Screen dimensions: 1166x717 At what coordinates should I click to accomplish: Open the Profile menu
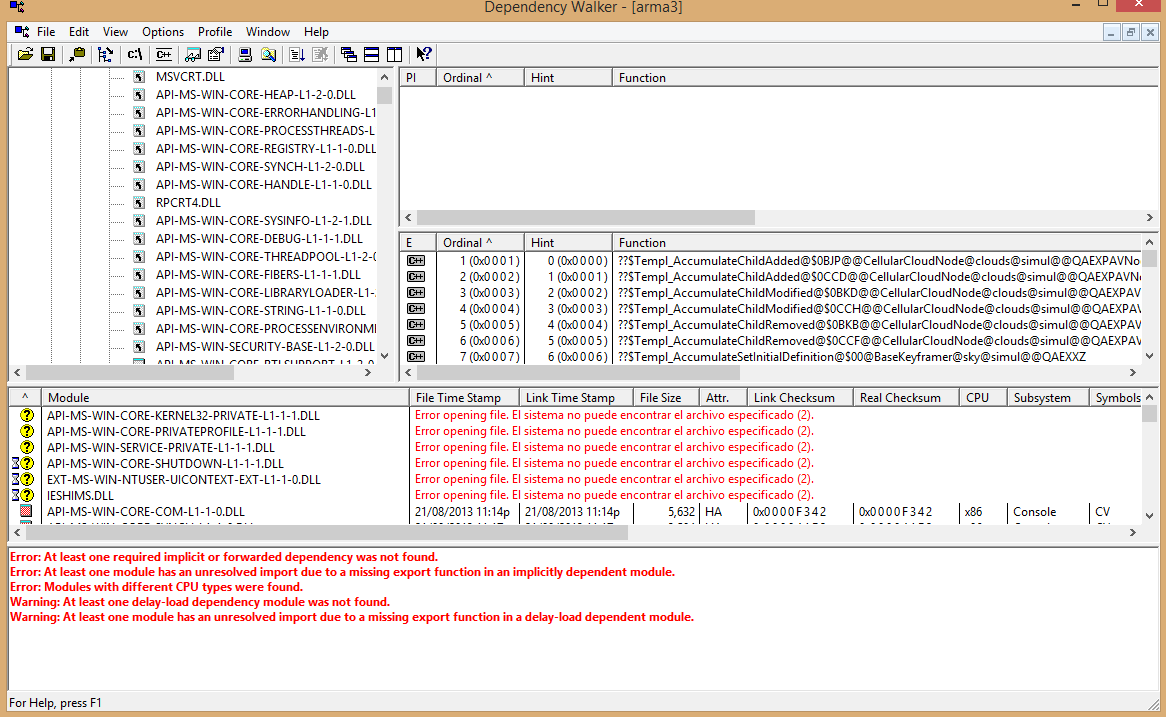[x=215, y=32]
